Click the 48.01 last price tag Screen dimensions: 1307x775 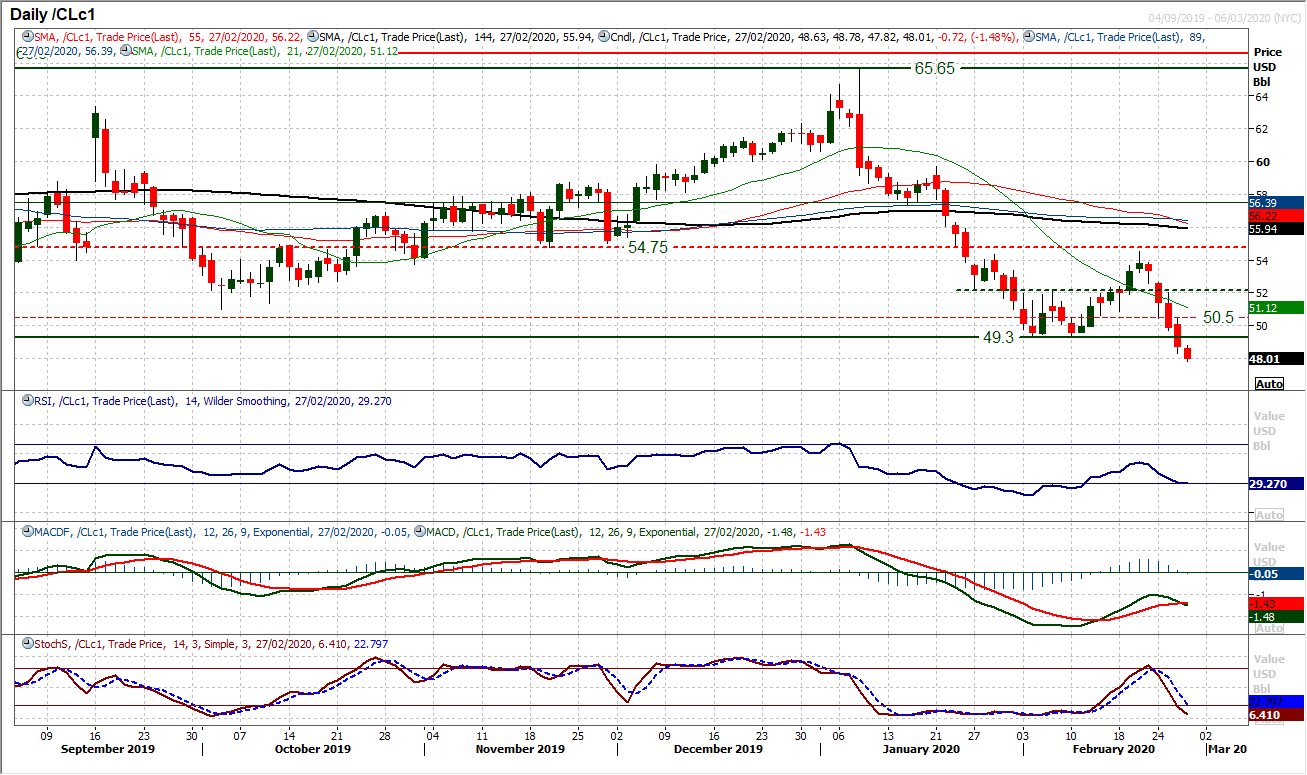point(1277,358)
